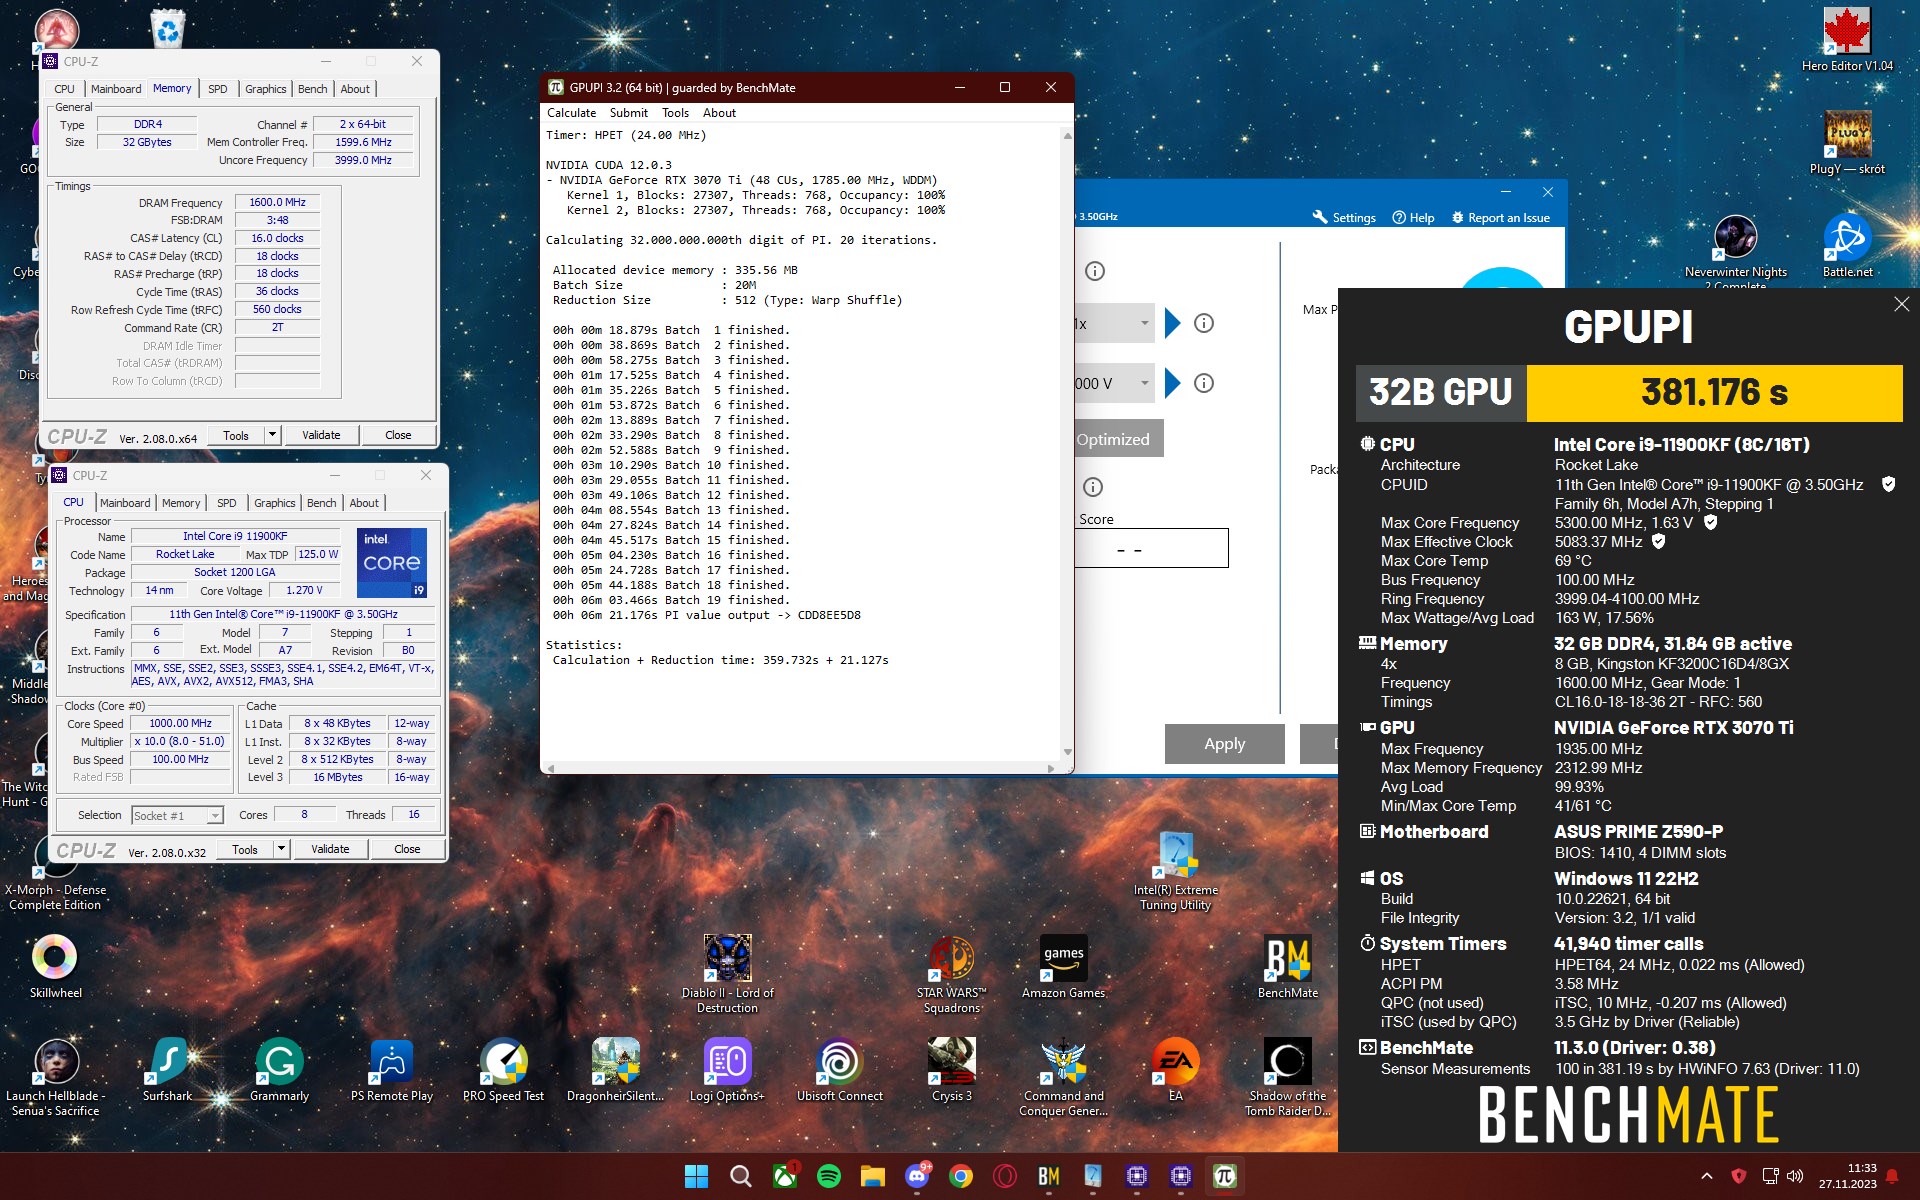Open the Tools menu in GPUPI
This screenshot has width=1920, height=1200.
(x=675, y=113)
